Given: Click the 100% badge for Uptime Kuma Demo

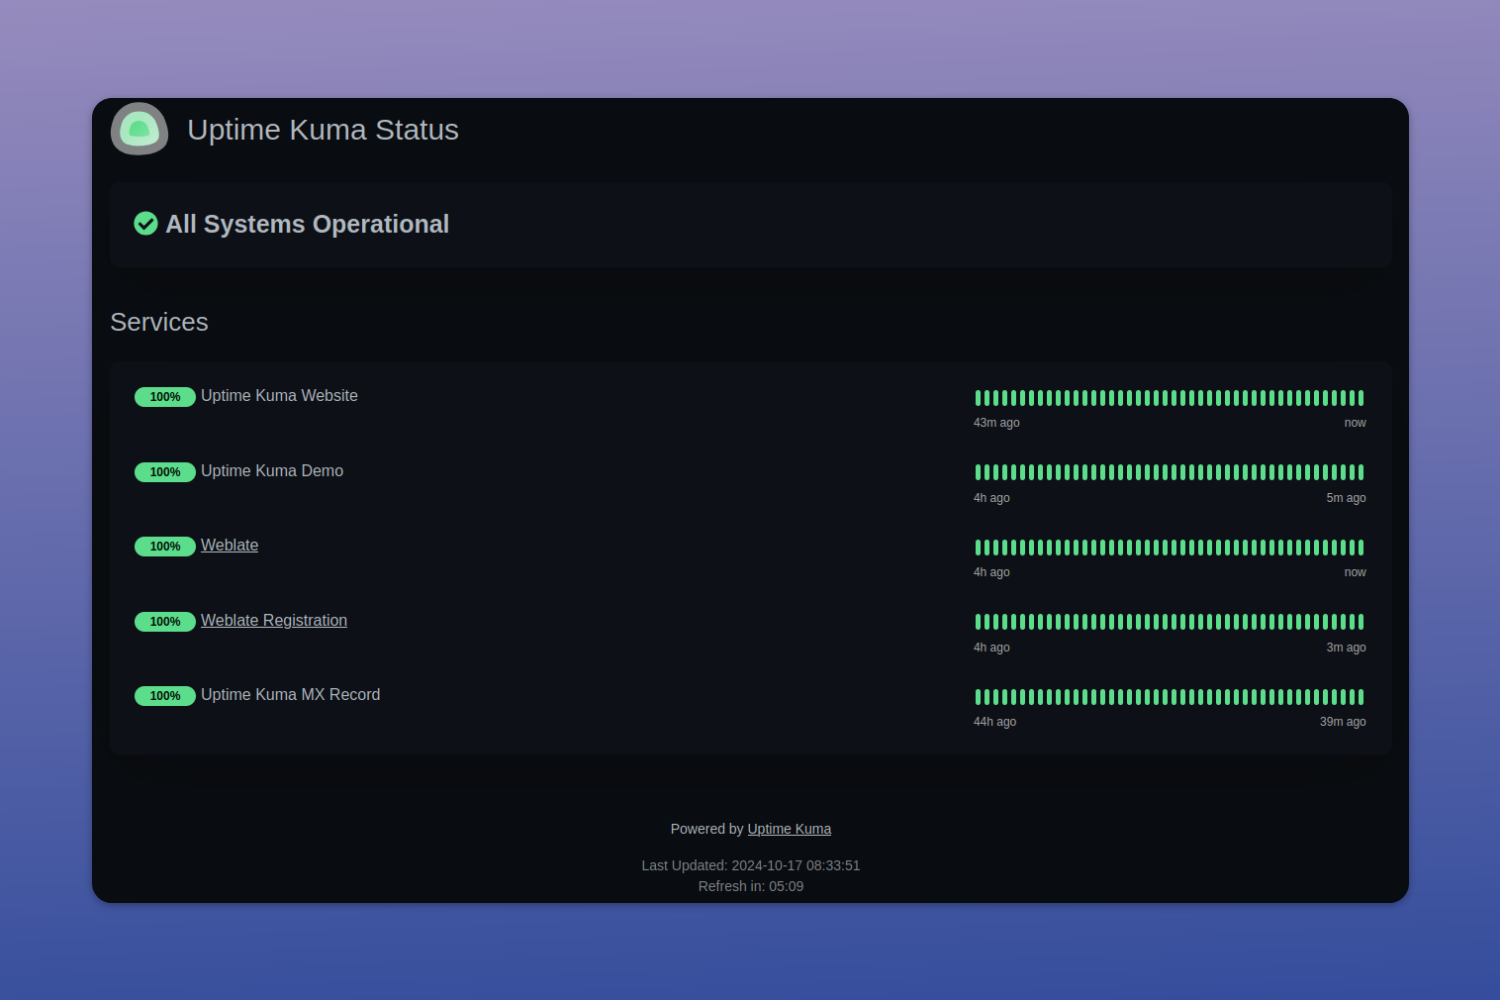Looking at the screenshot, I should click(165, 472).
